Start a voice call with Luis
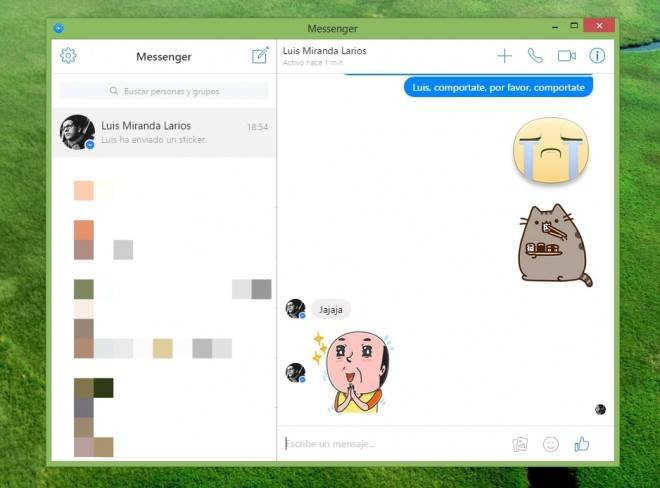Screen dimensions: 660x488 [535, 56]
